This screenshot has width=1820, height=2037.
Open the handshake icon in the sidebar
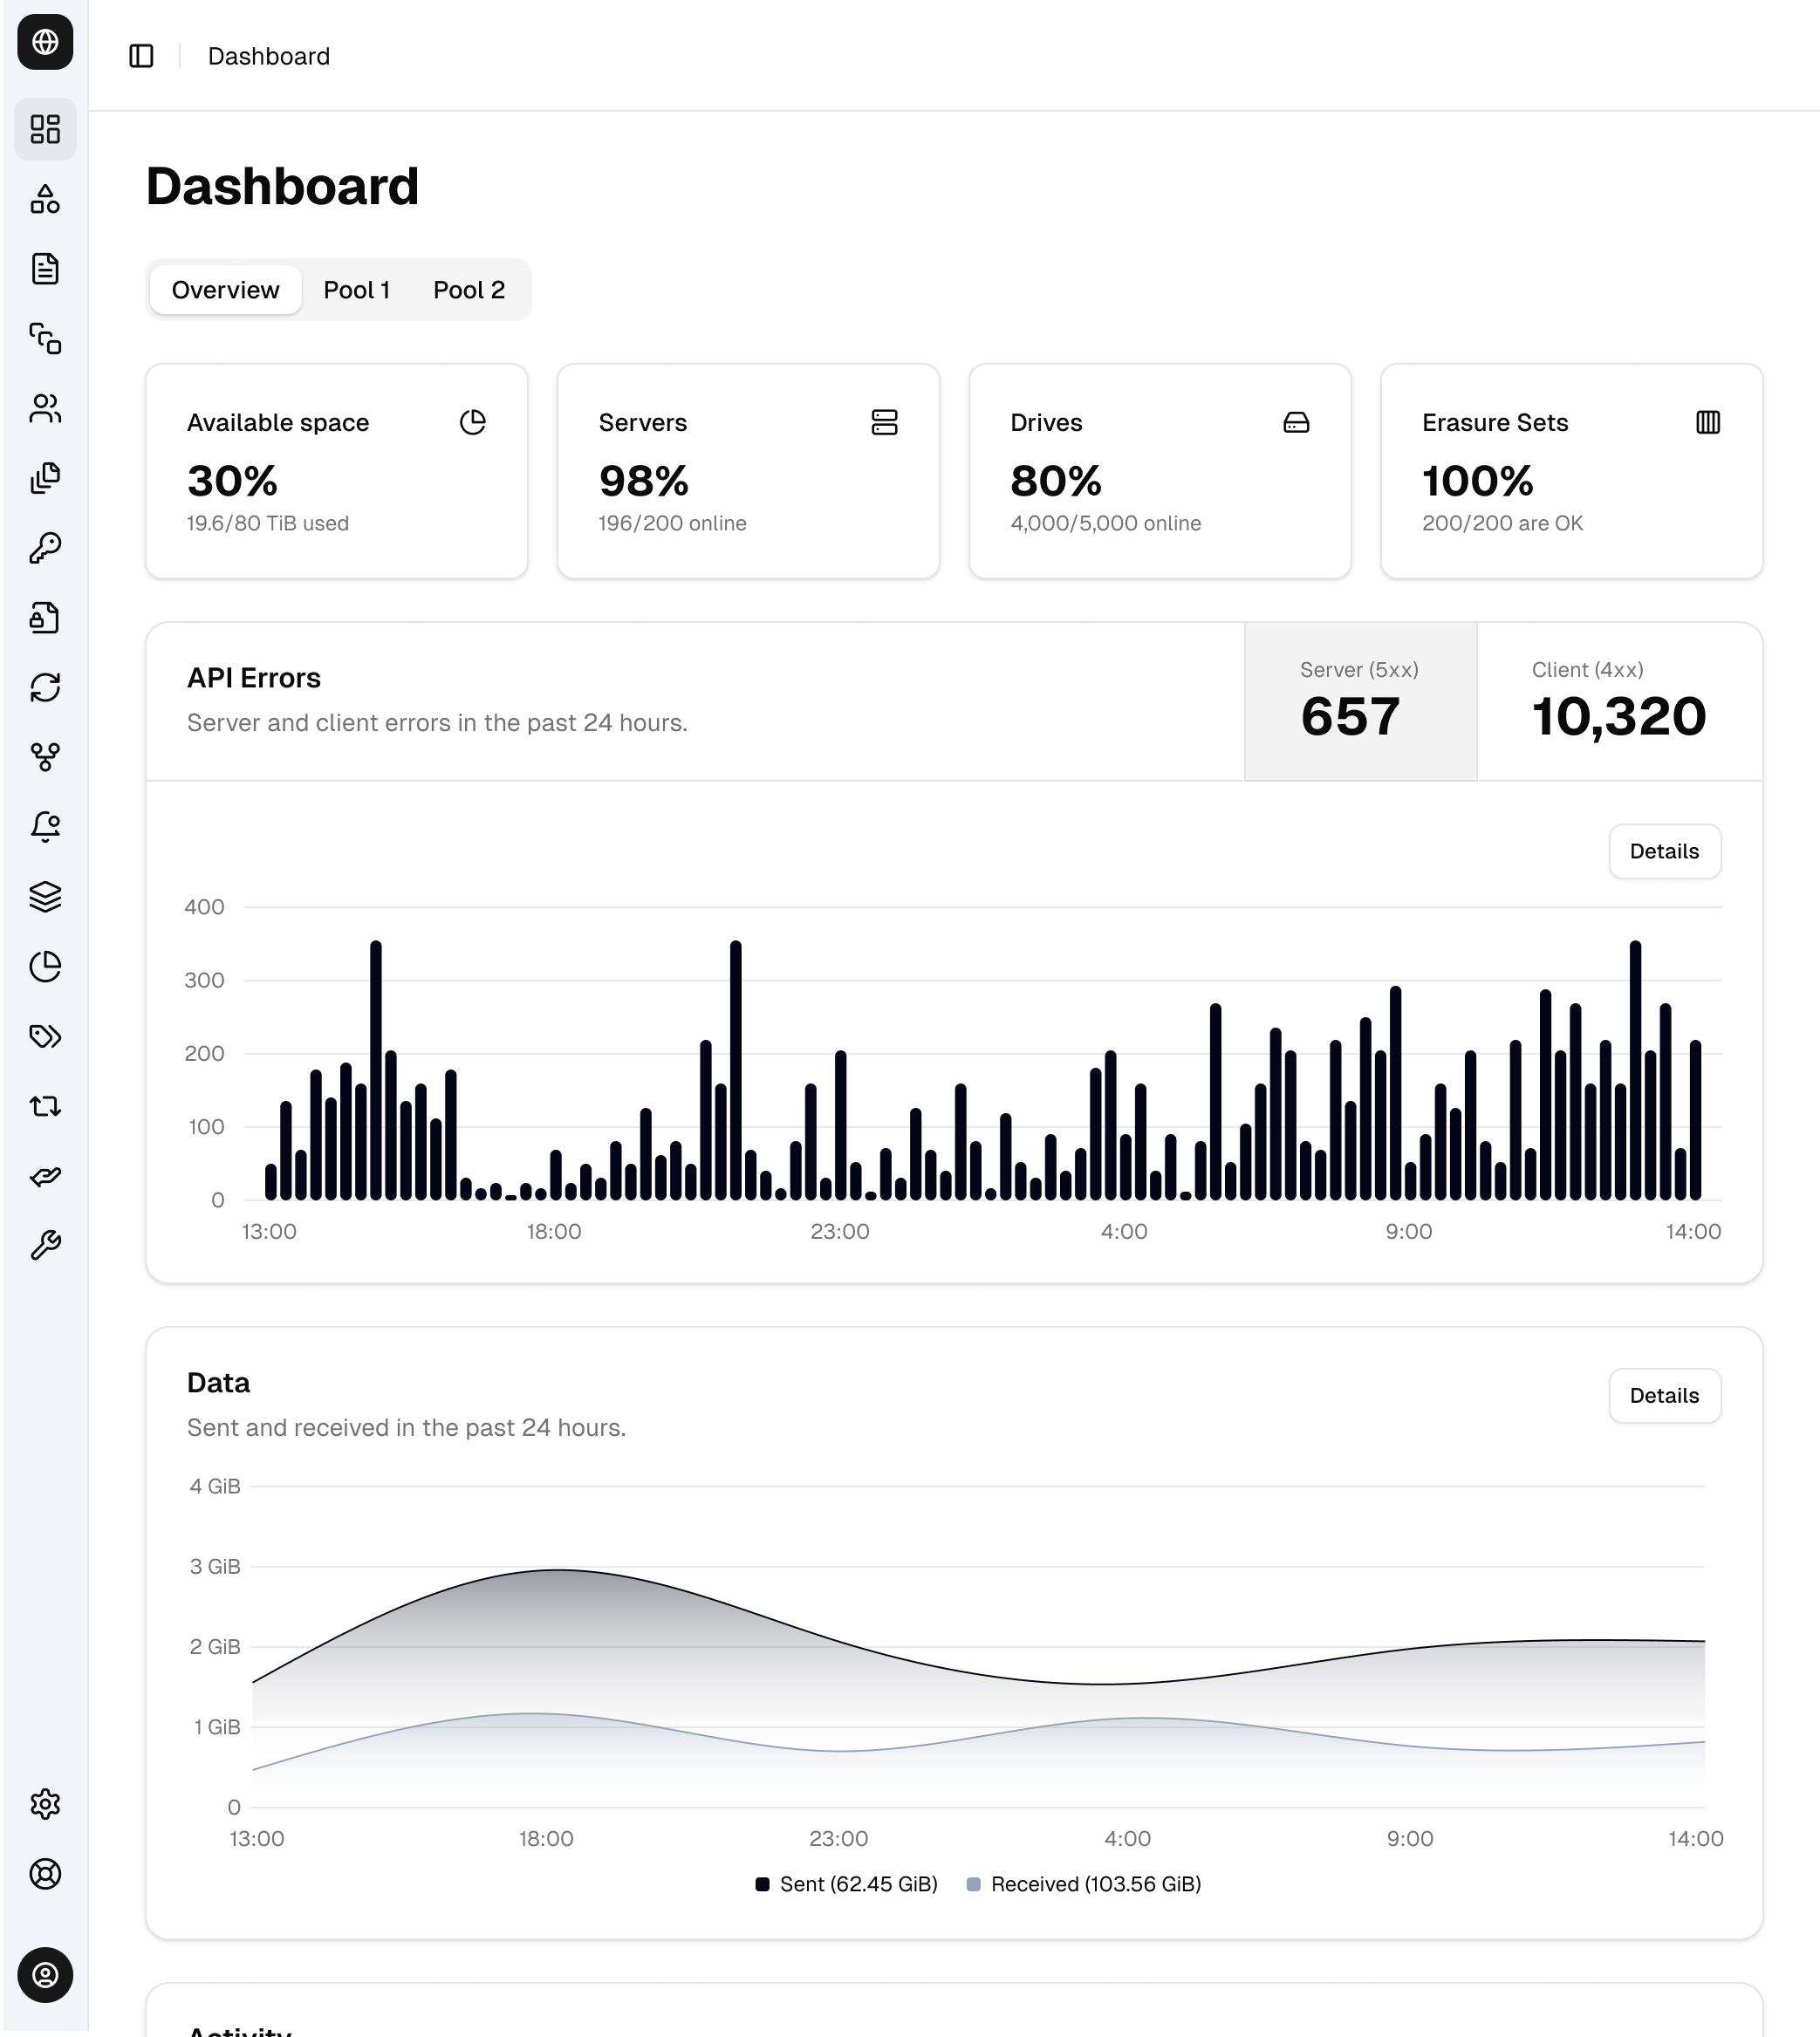click(45, 1176)
